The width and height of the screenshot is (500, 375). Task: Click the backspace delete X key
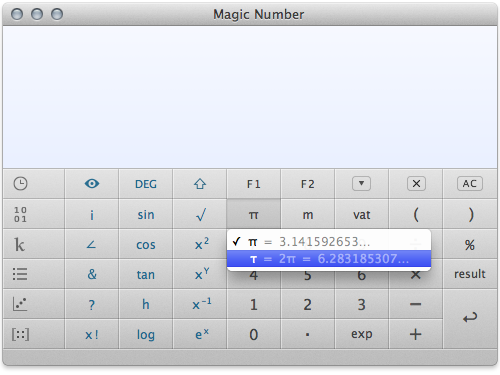[x=416, y=184]
